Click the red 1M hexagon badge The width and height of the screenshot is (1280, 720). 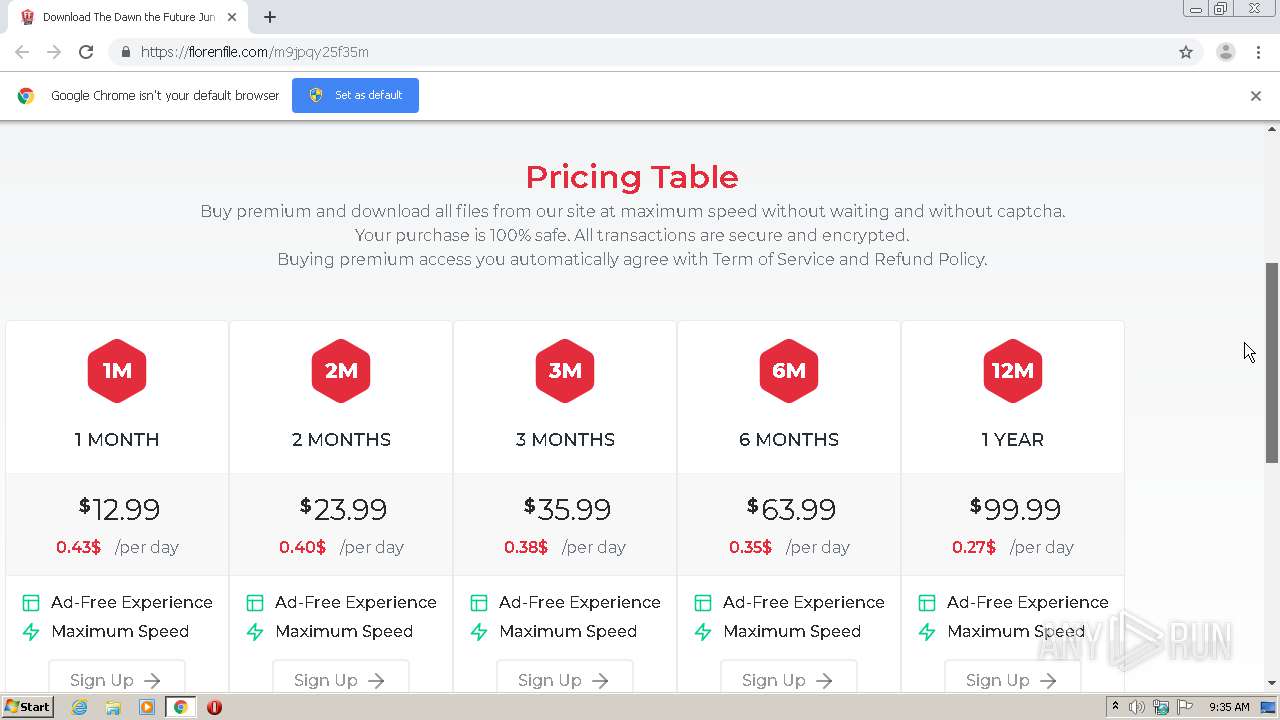[117, 371]
